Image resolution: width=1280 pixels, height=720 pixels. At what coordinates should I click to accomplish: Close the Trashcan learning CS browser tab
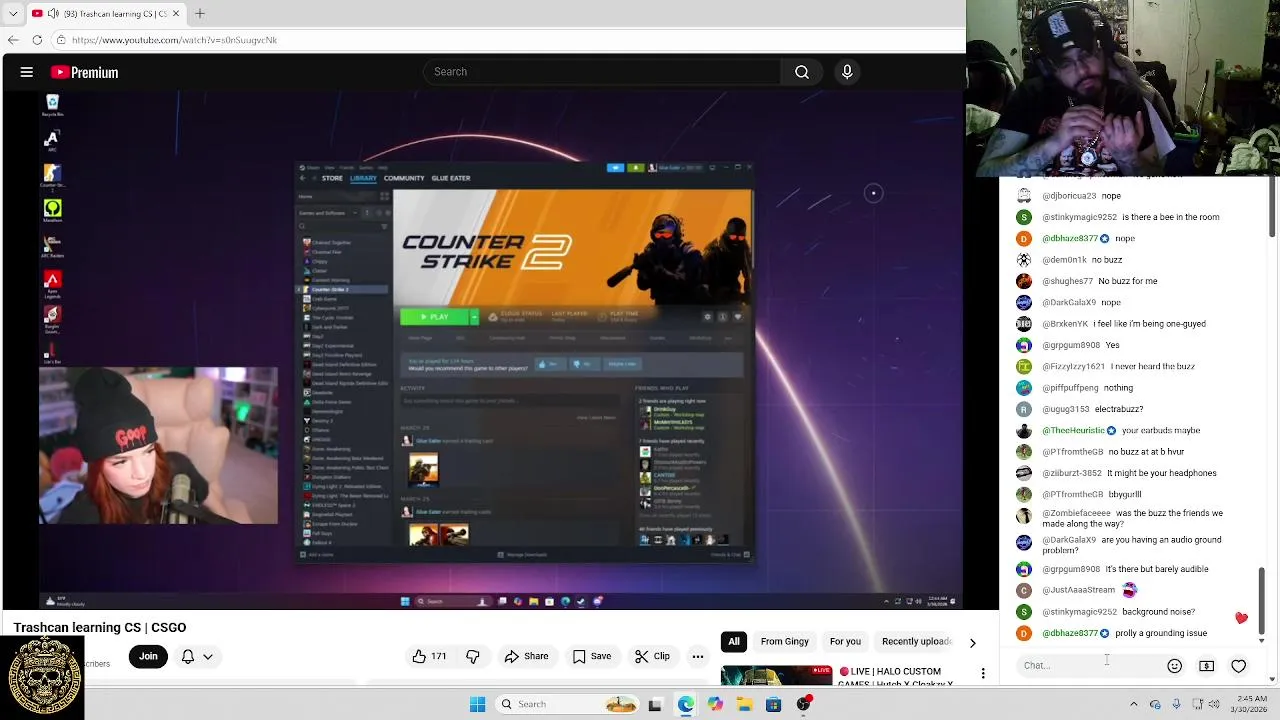[176, 13]
